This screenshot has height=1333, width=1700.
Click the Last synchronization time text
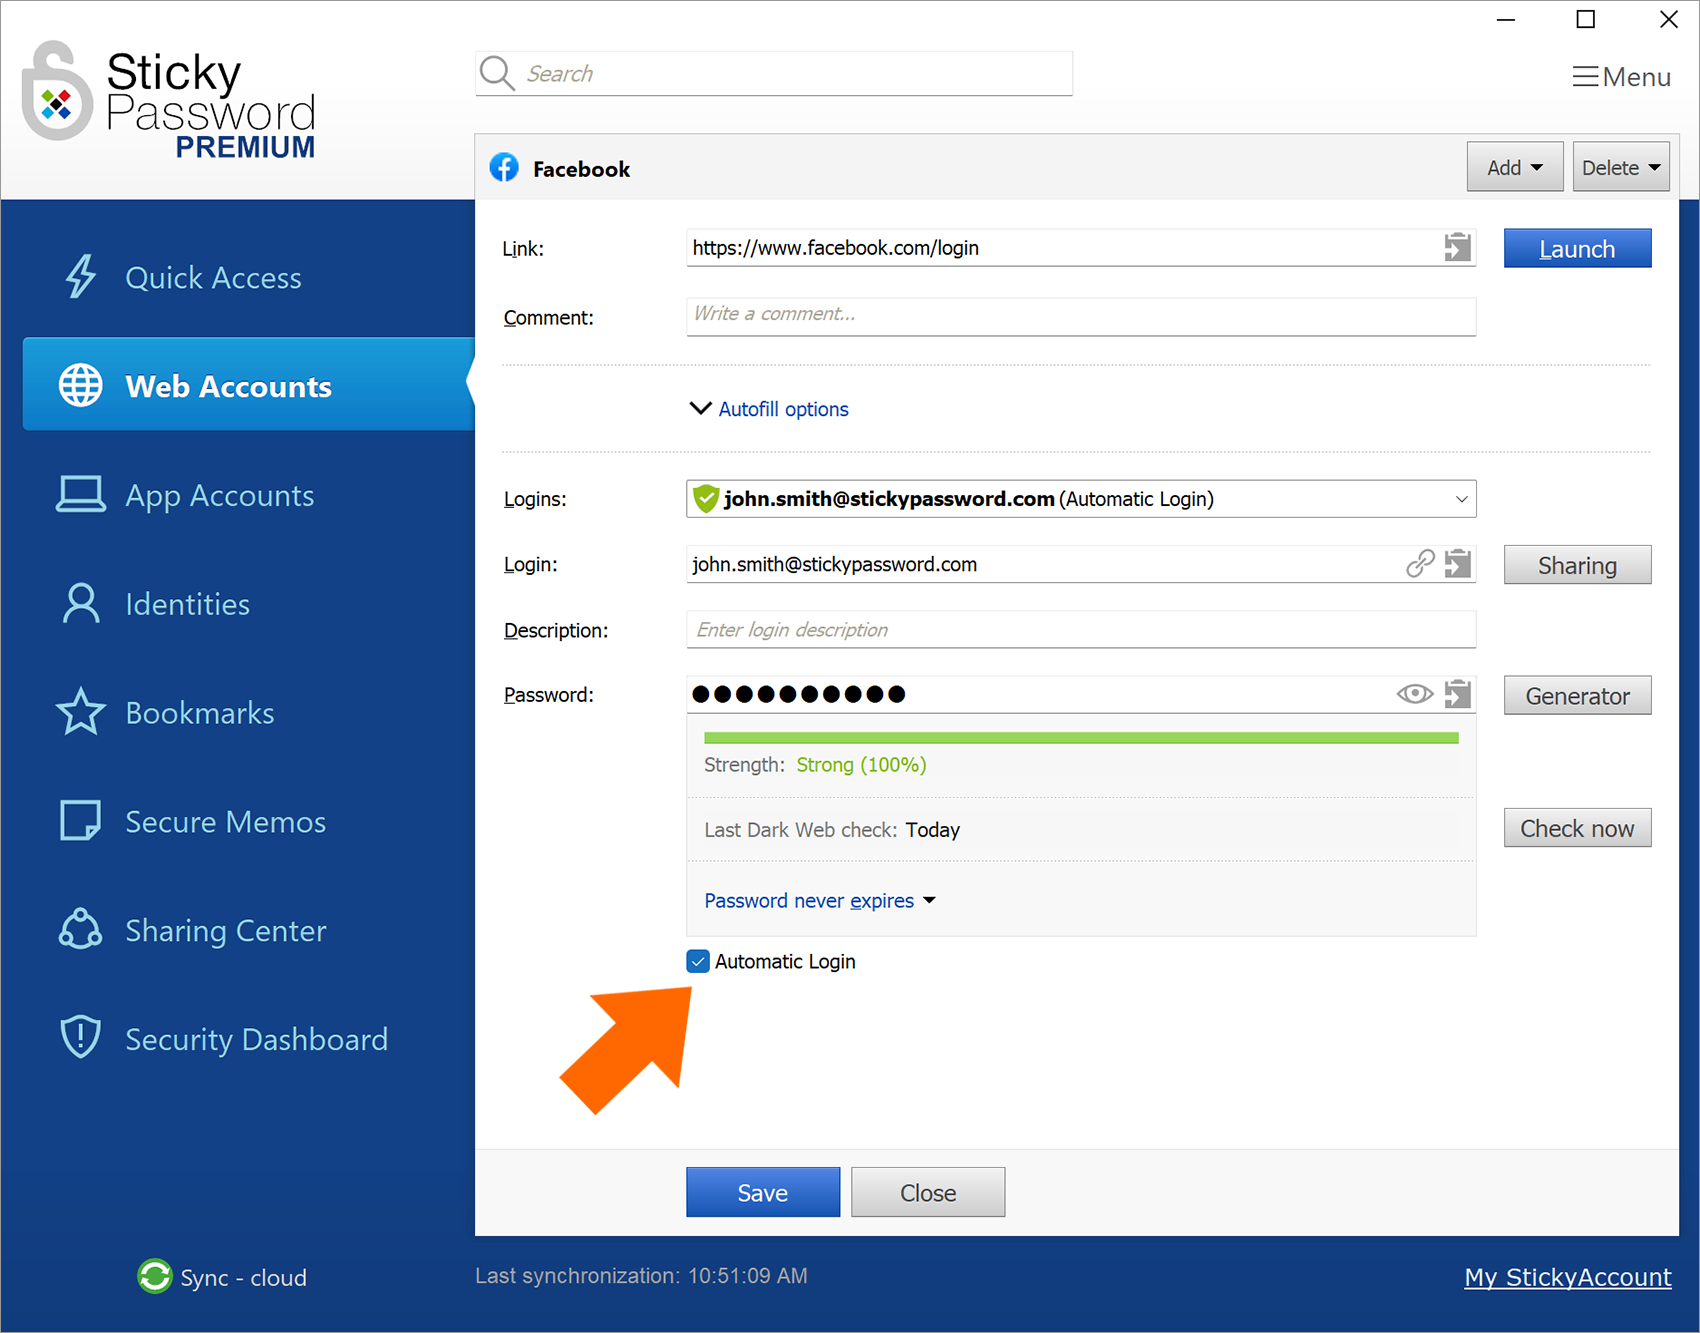click(641, 1276)
